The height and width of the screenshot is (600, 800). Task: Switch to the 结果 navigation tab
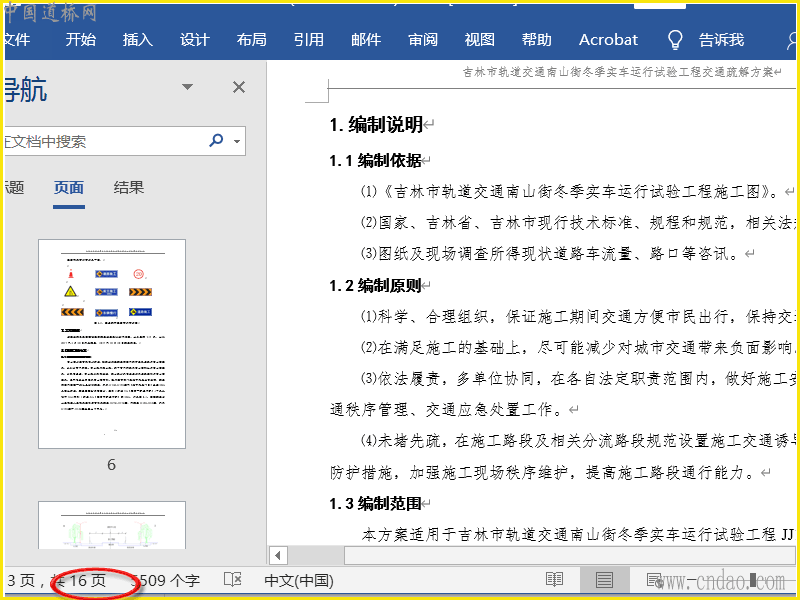(129, 188)
